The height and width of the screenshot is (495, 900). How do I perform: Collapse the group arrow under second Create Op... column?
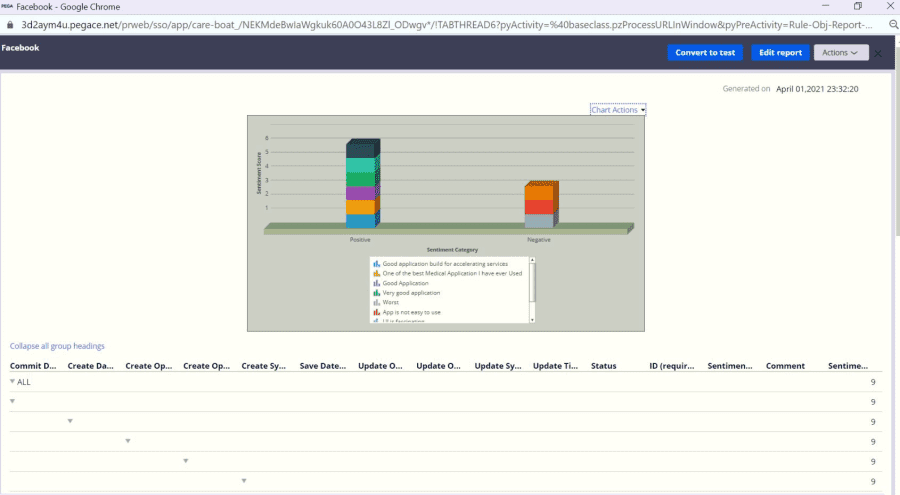click(x=185, y=461)
